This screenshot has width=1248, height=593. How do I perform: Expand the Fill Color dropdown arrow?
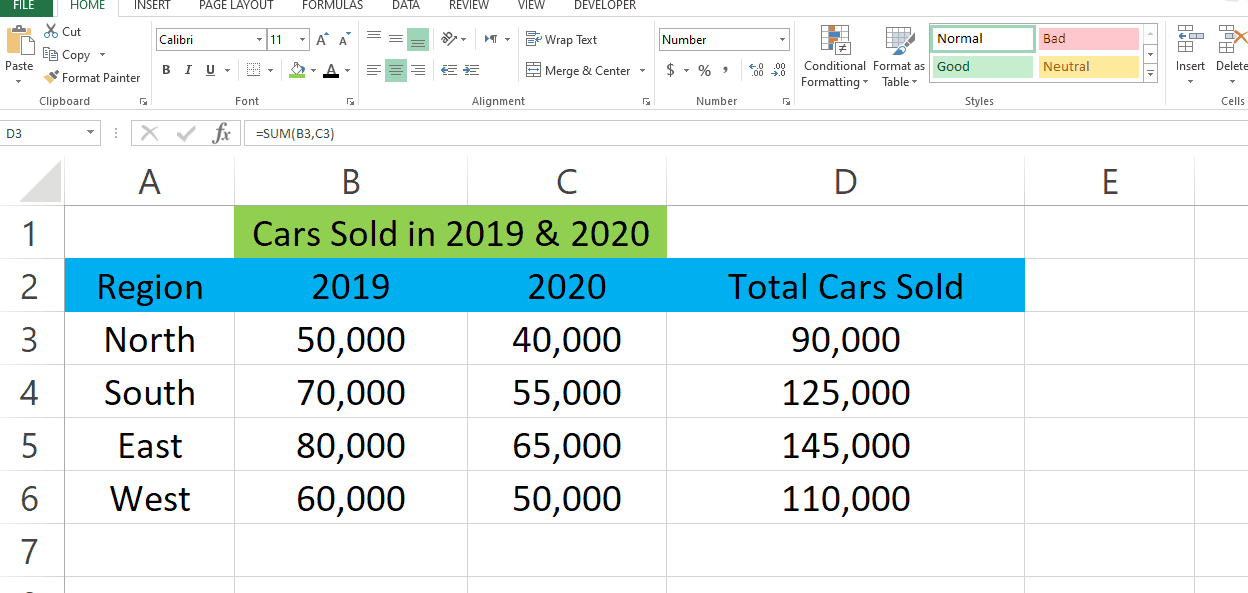[313, 71]
